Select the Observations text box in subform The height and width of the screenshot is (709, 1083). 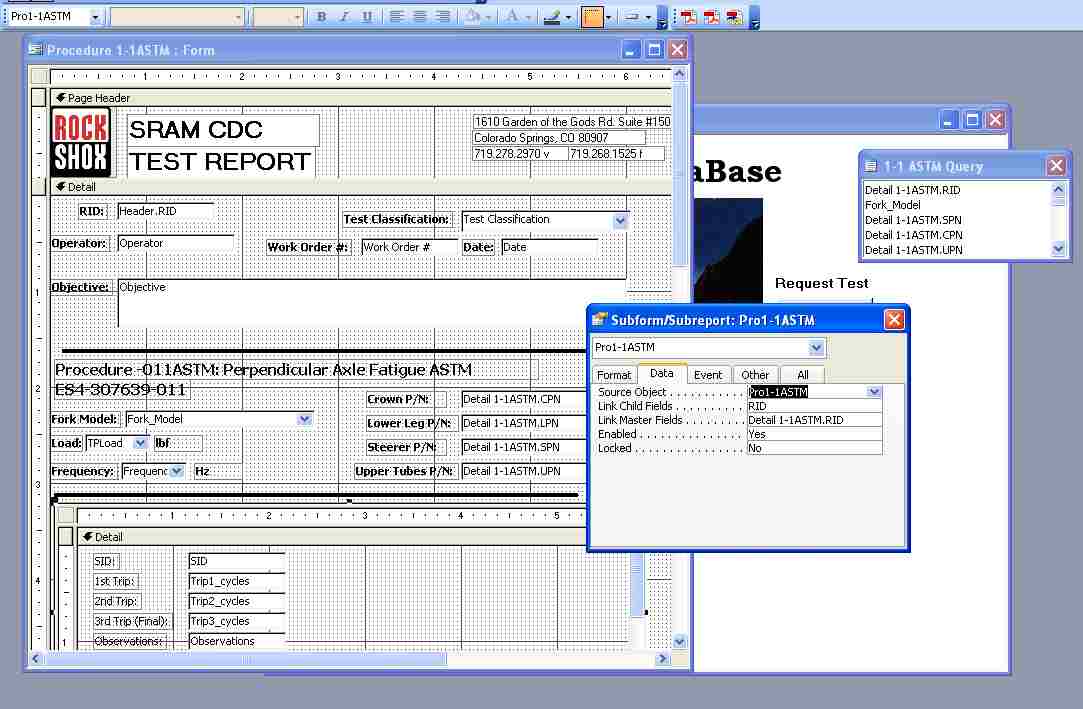(x=236, y=641)
